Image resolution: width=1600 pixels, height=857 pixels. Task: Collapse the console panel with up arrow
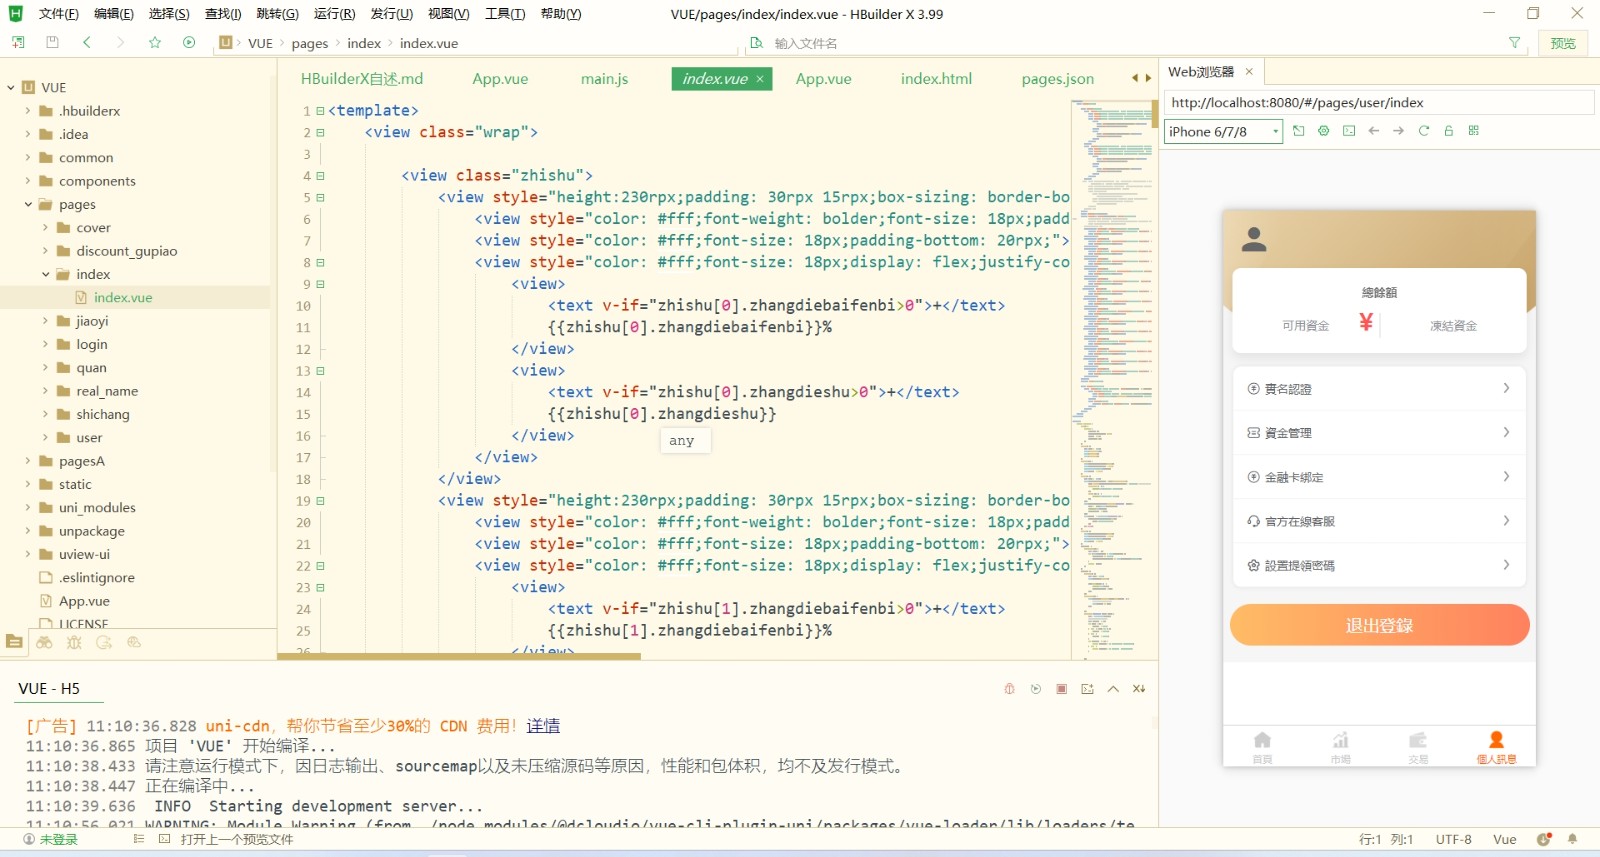pos(1113,689)
